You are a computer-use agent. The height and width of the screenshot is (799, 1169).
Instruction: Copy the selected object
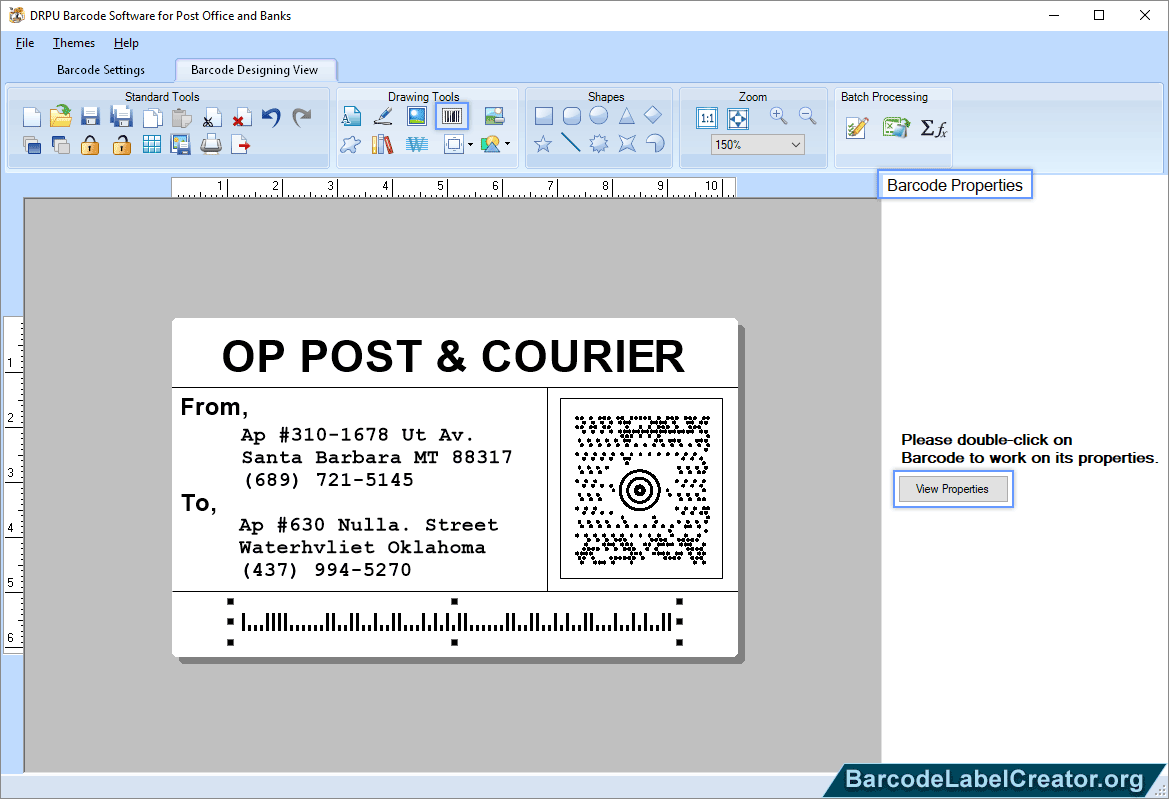point(152,118)
